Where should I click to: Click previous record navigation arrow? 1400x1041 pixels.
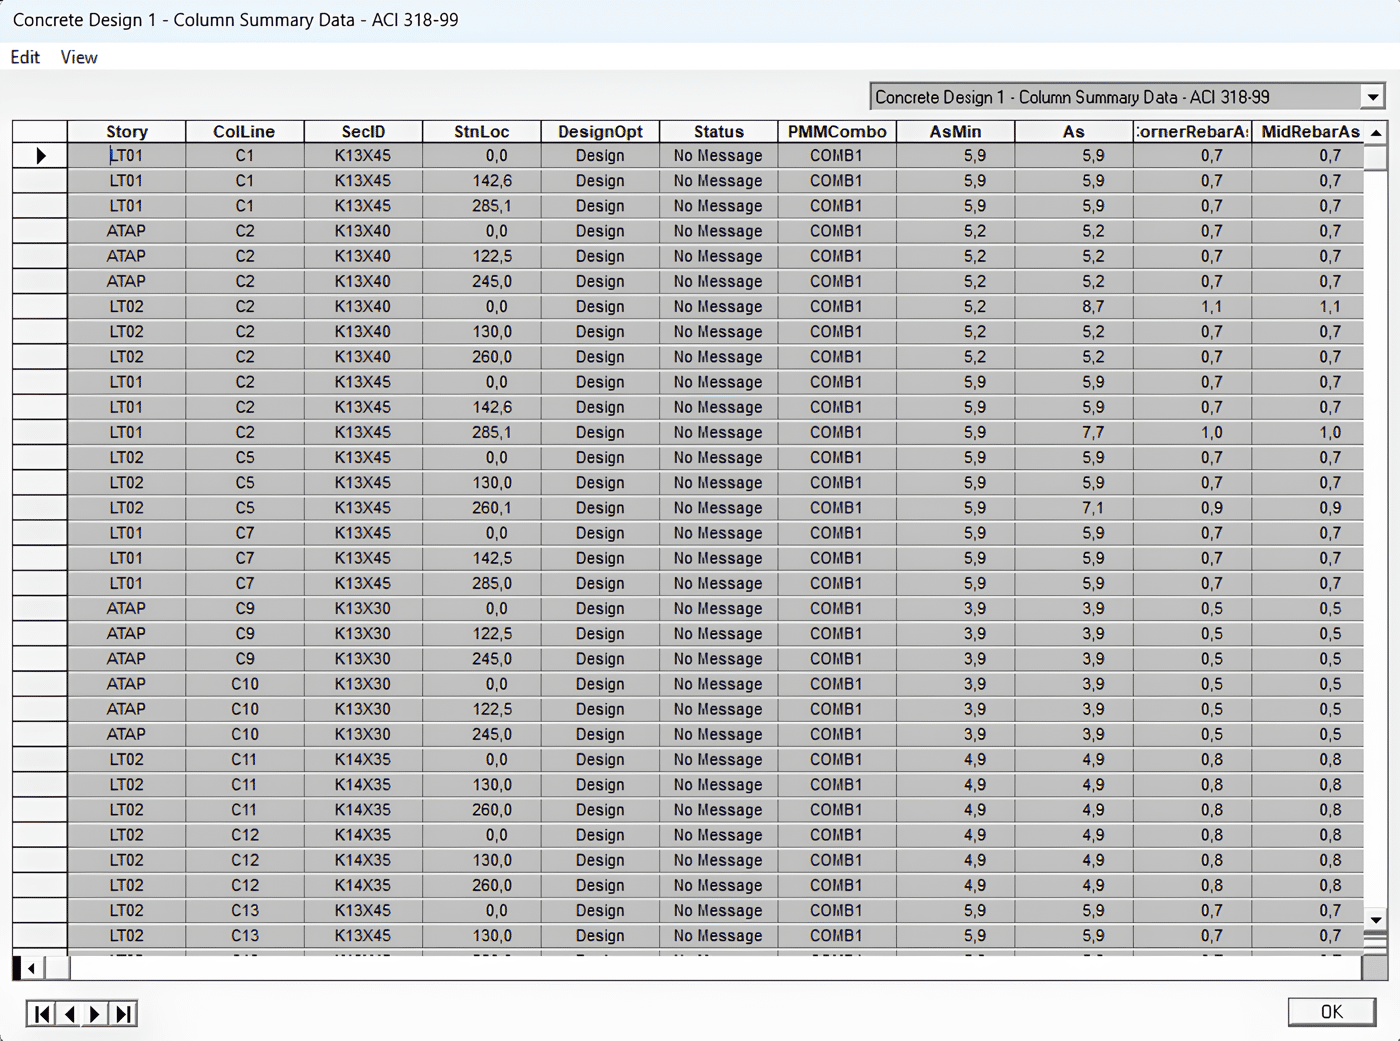click(69, 1014)
